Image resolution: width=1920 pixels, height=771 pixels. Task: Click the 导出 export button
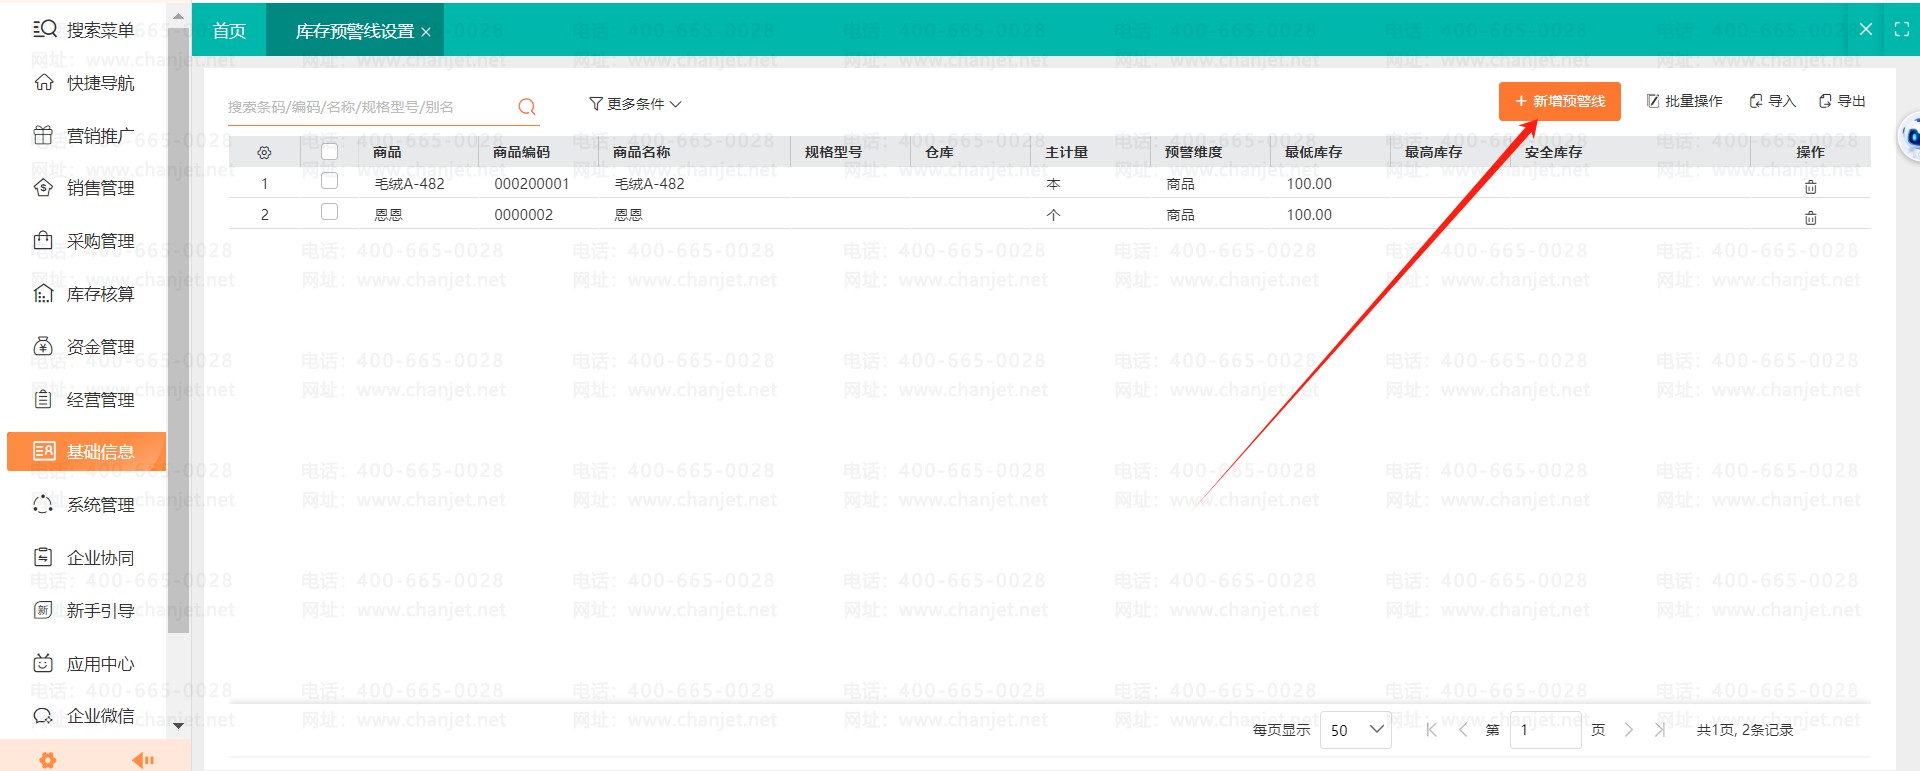click(x=1842, y=101)
